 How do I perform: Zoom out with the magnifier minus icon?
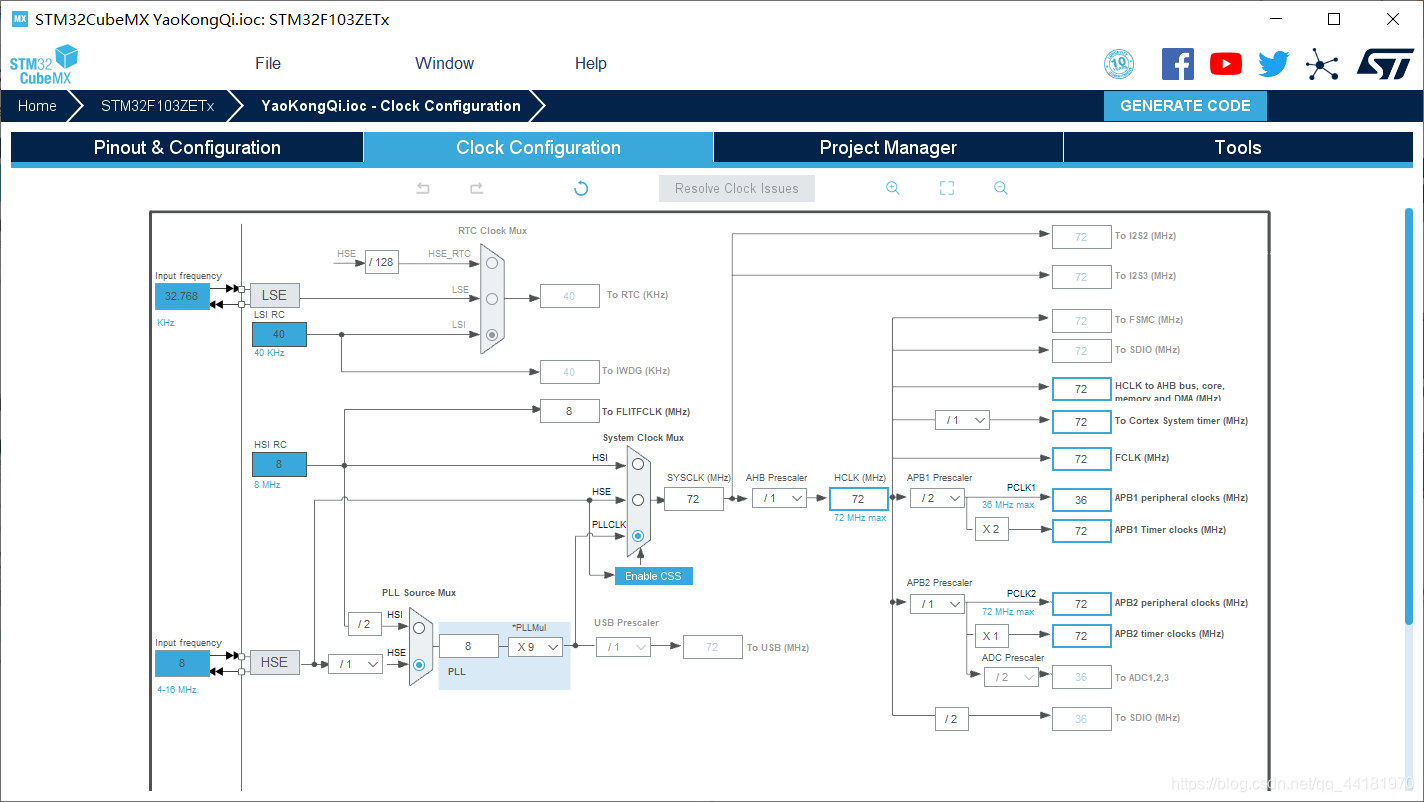tap(1001, 188)
